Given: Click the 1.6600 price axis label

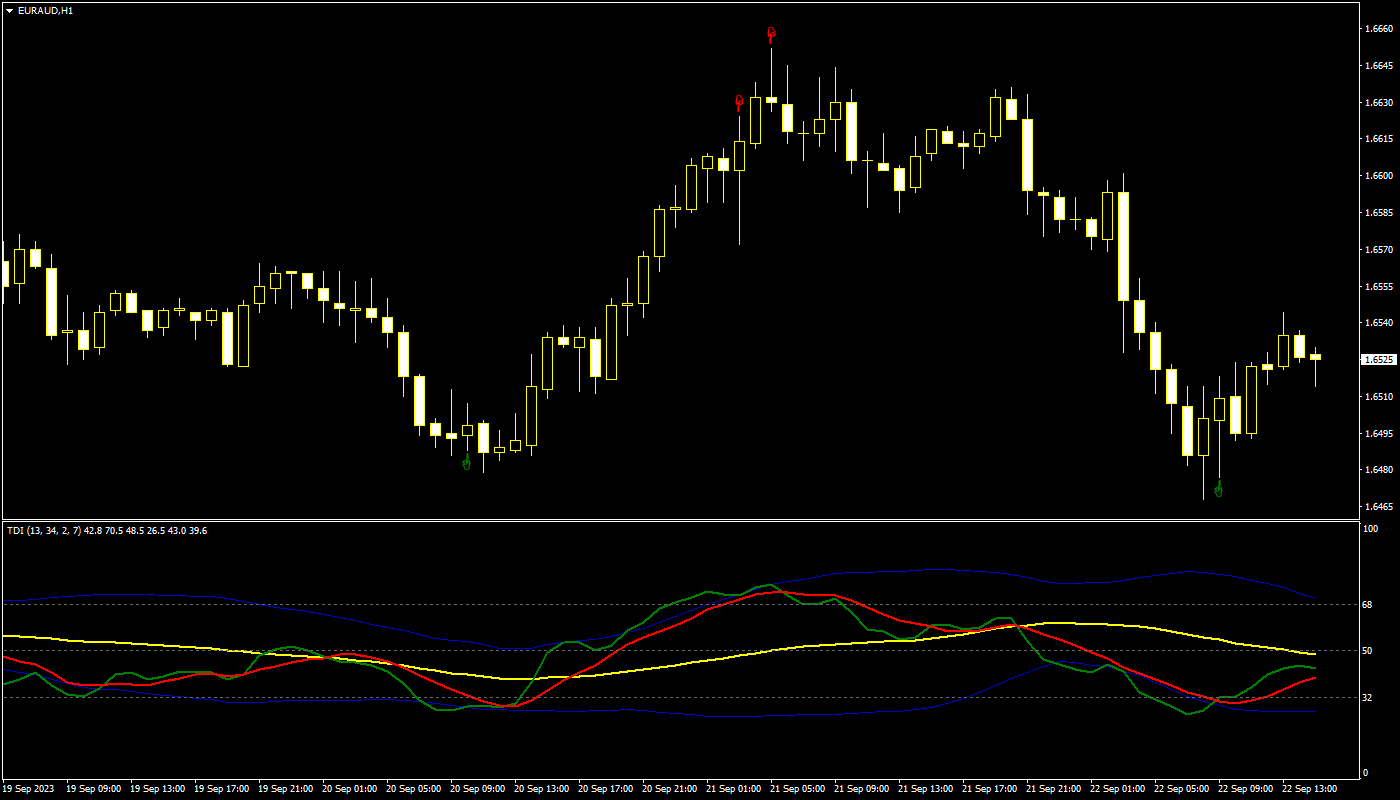Looking at the screenshot, I should coord(1378,176).
